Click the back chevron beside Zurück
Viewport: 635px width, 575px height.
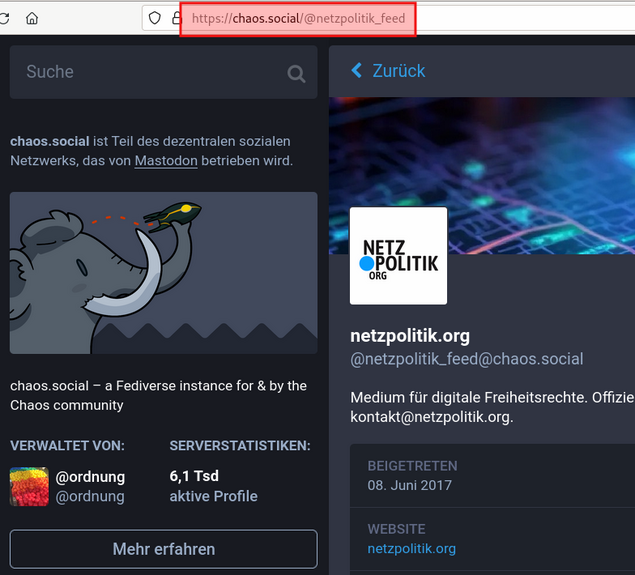click(357, 71)
